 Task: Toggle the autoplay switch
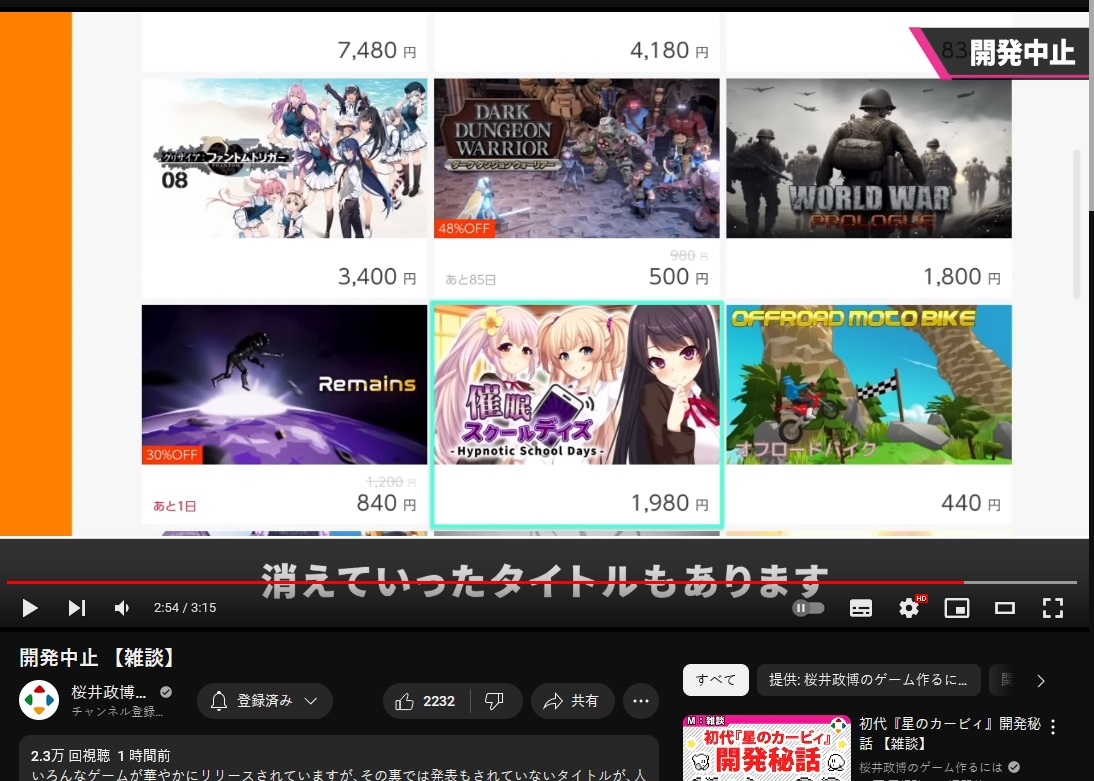(x=808, y=608)
